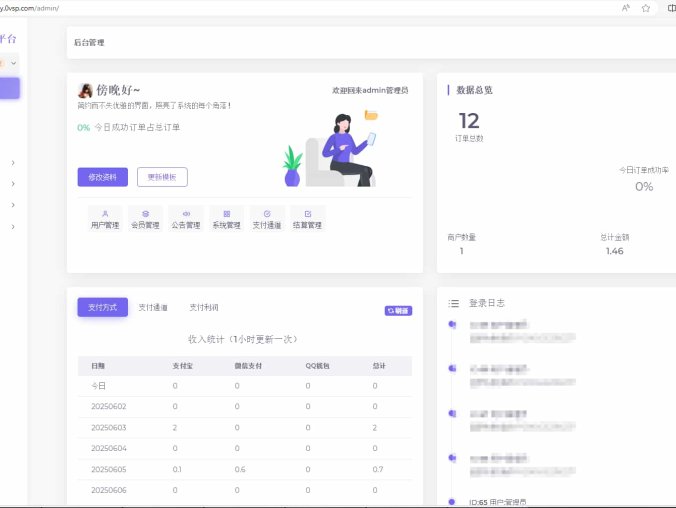The image size is (676, 508).
Task: Open the 结算管理 shortcut icon
Action: coord(307,219)
